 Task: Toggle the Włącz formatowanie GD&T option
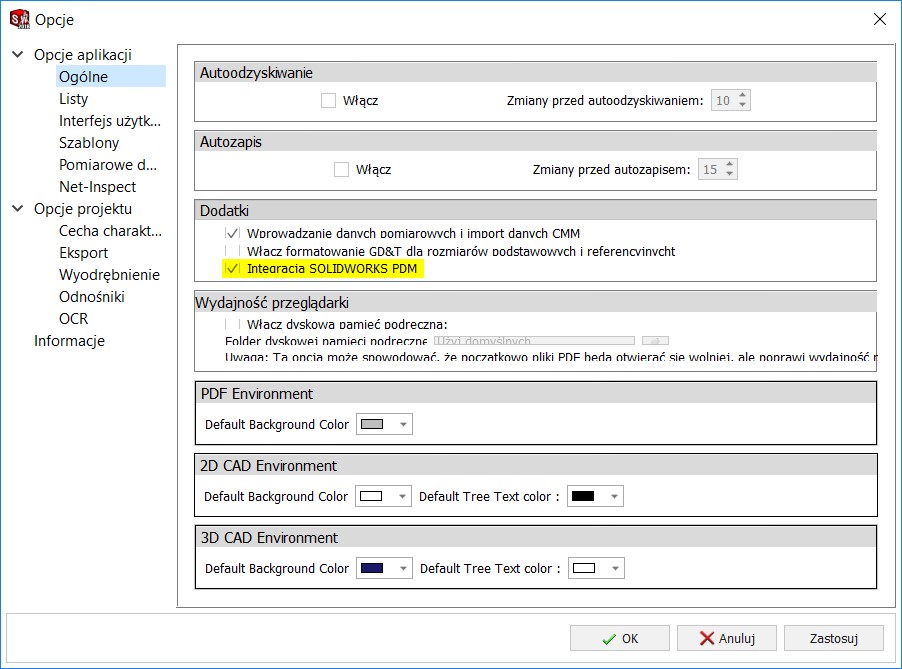pos(233,252)
